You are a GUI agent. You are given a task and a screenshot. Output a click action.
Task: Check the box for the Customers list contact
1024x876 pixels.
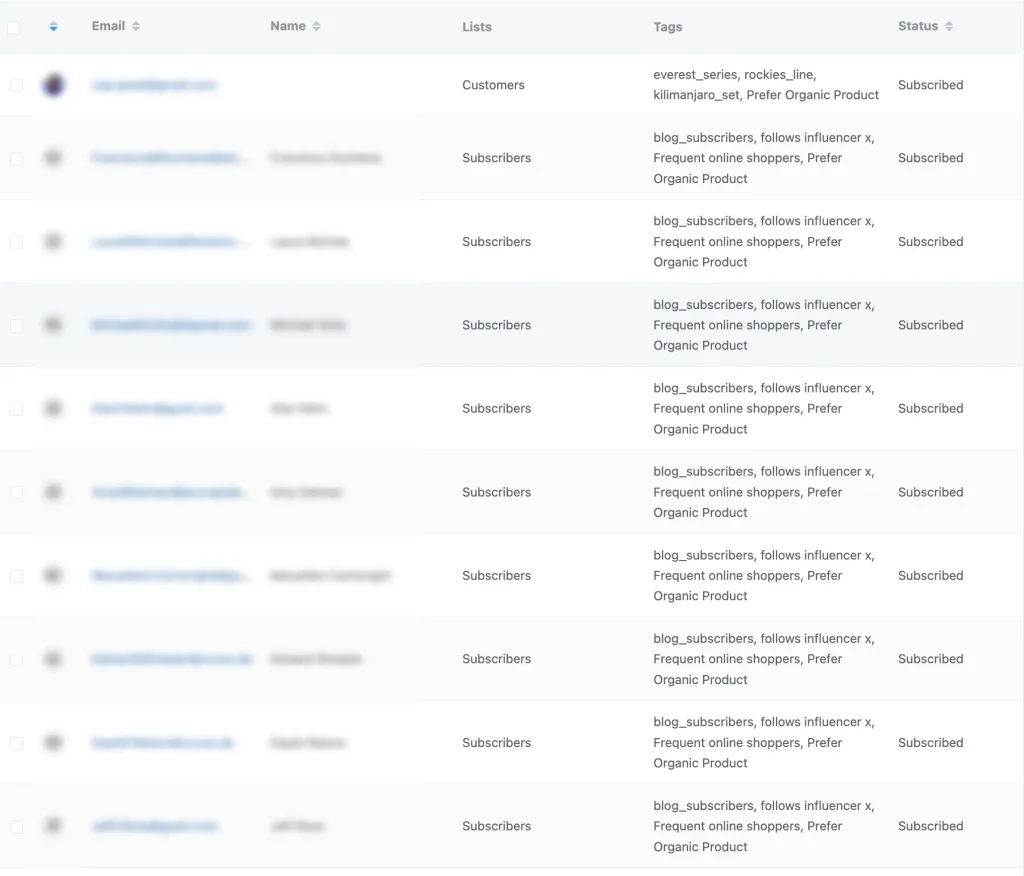click(16, 86)
